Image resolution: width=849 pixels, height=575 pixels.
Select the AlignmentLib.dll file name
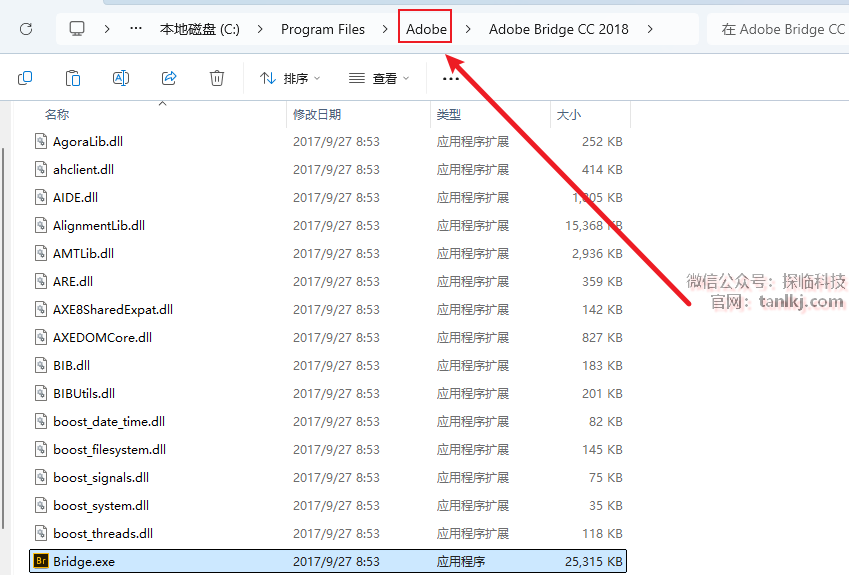(x=99, y=225)
